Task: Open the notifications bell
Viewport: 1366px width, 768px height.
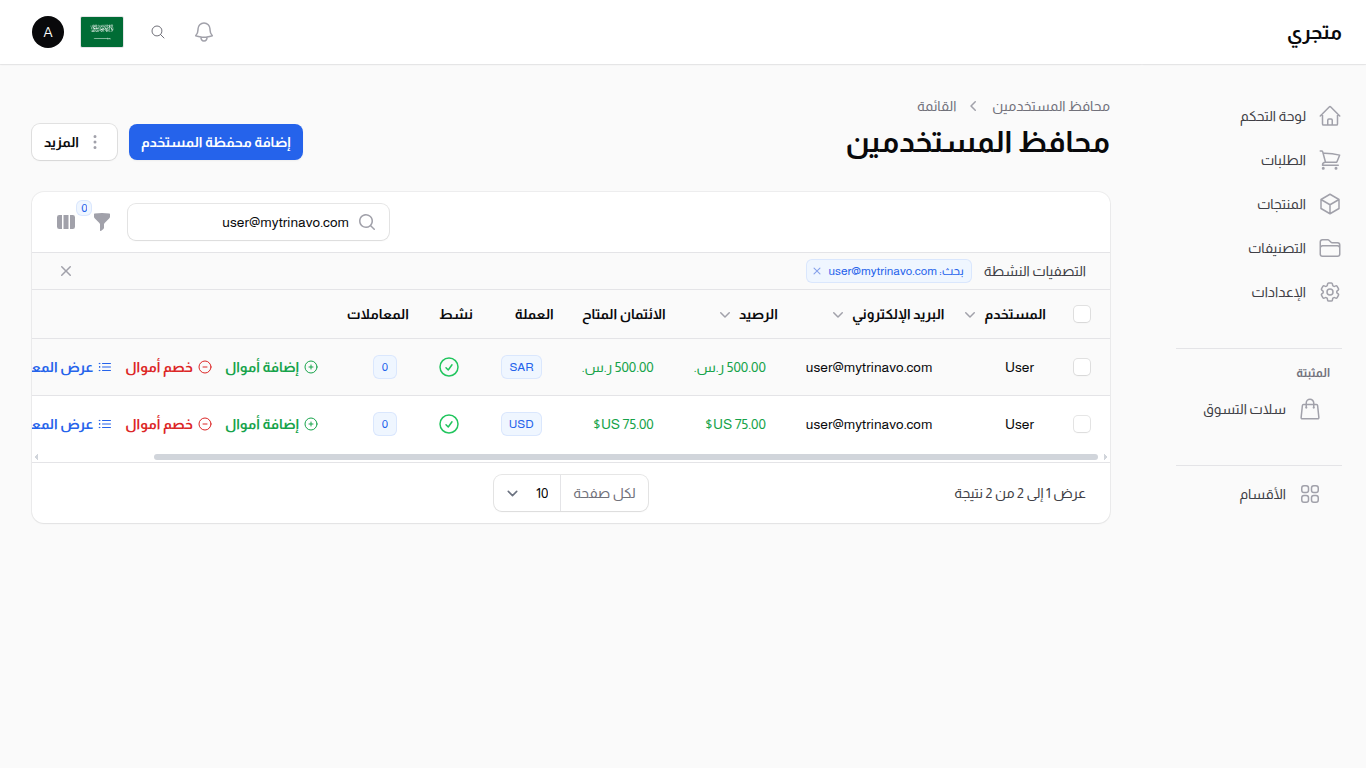Action: click(x=203, y=31)
